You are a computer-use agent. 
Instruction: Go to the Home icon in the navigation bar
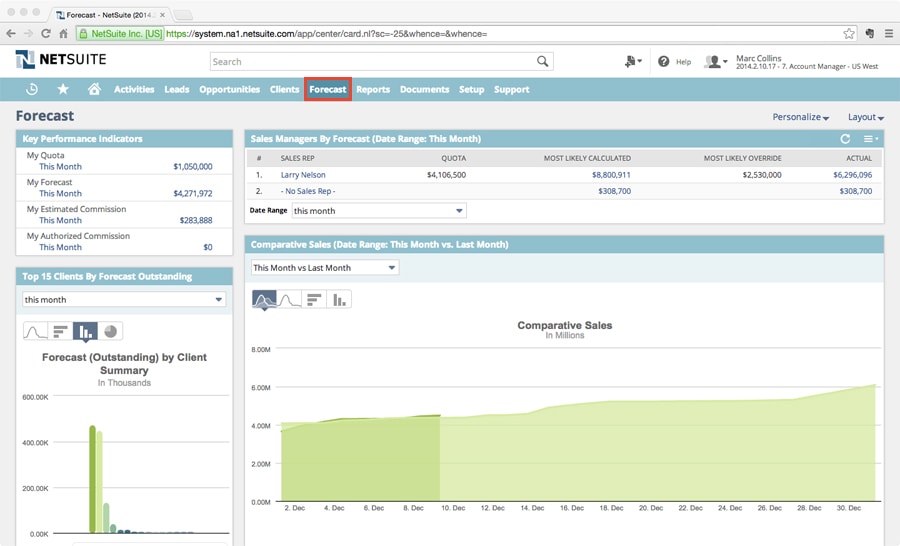[x=94, y=89]
